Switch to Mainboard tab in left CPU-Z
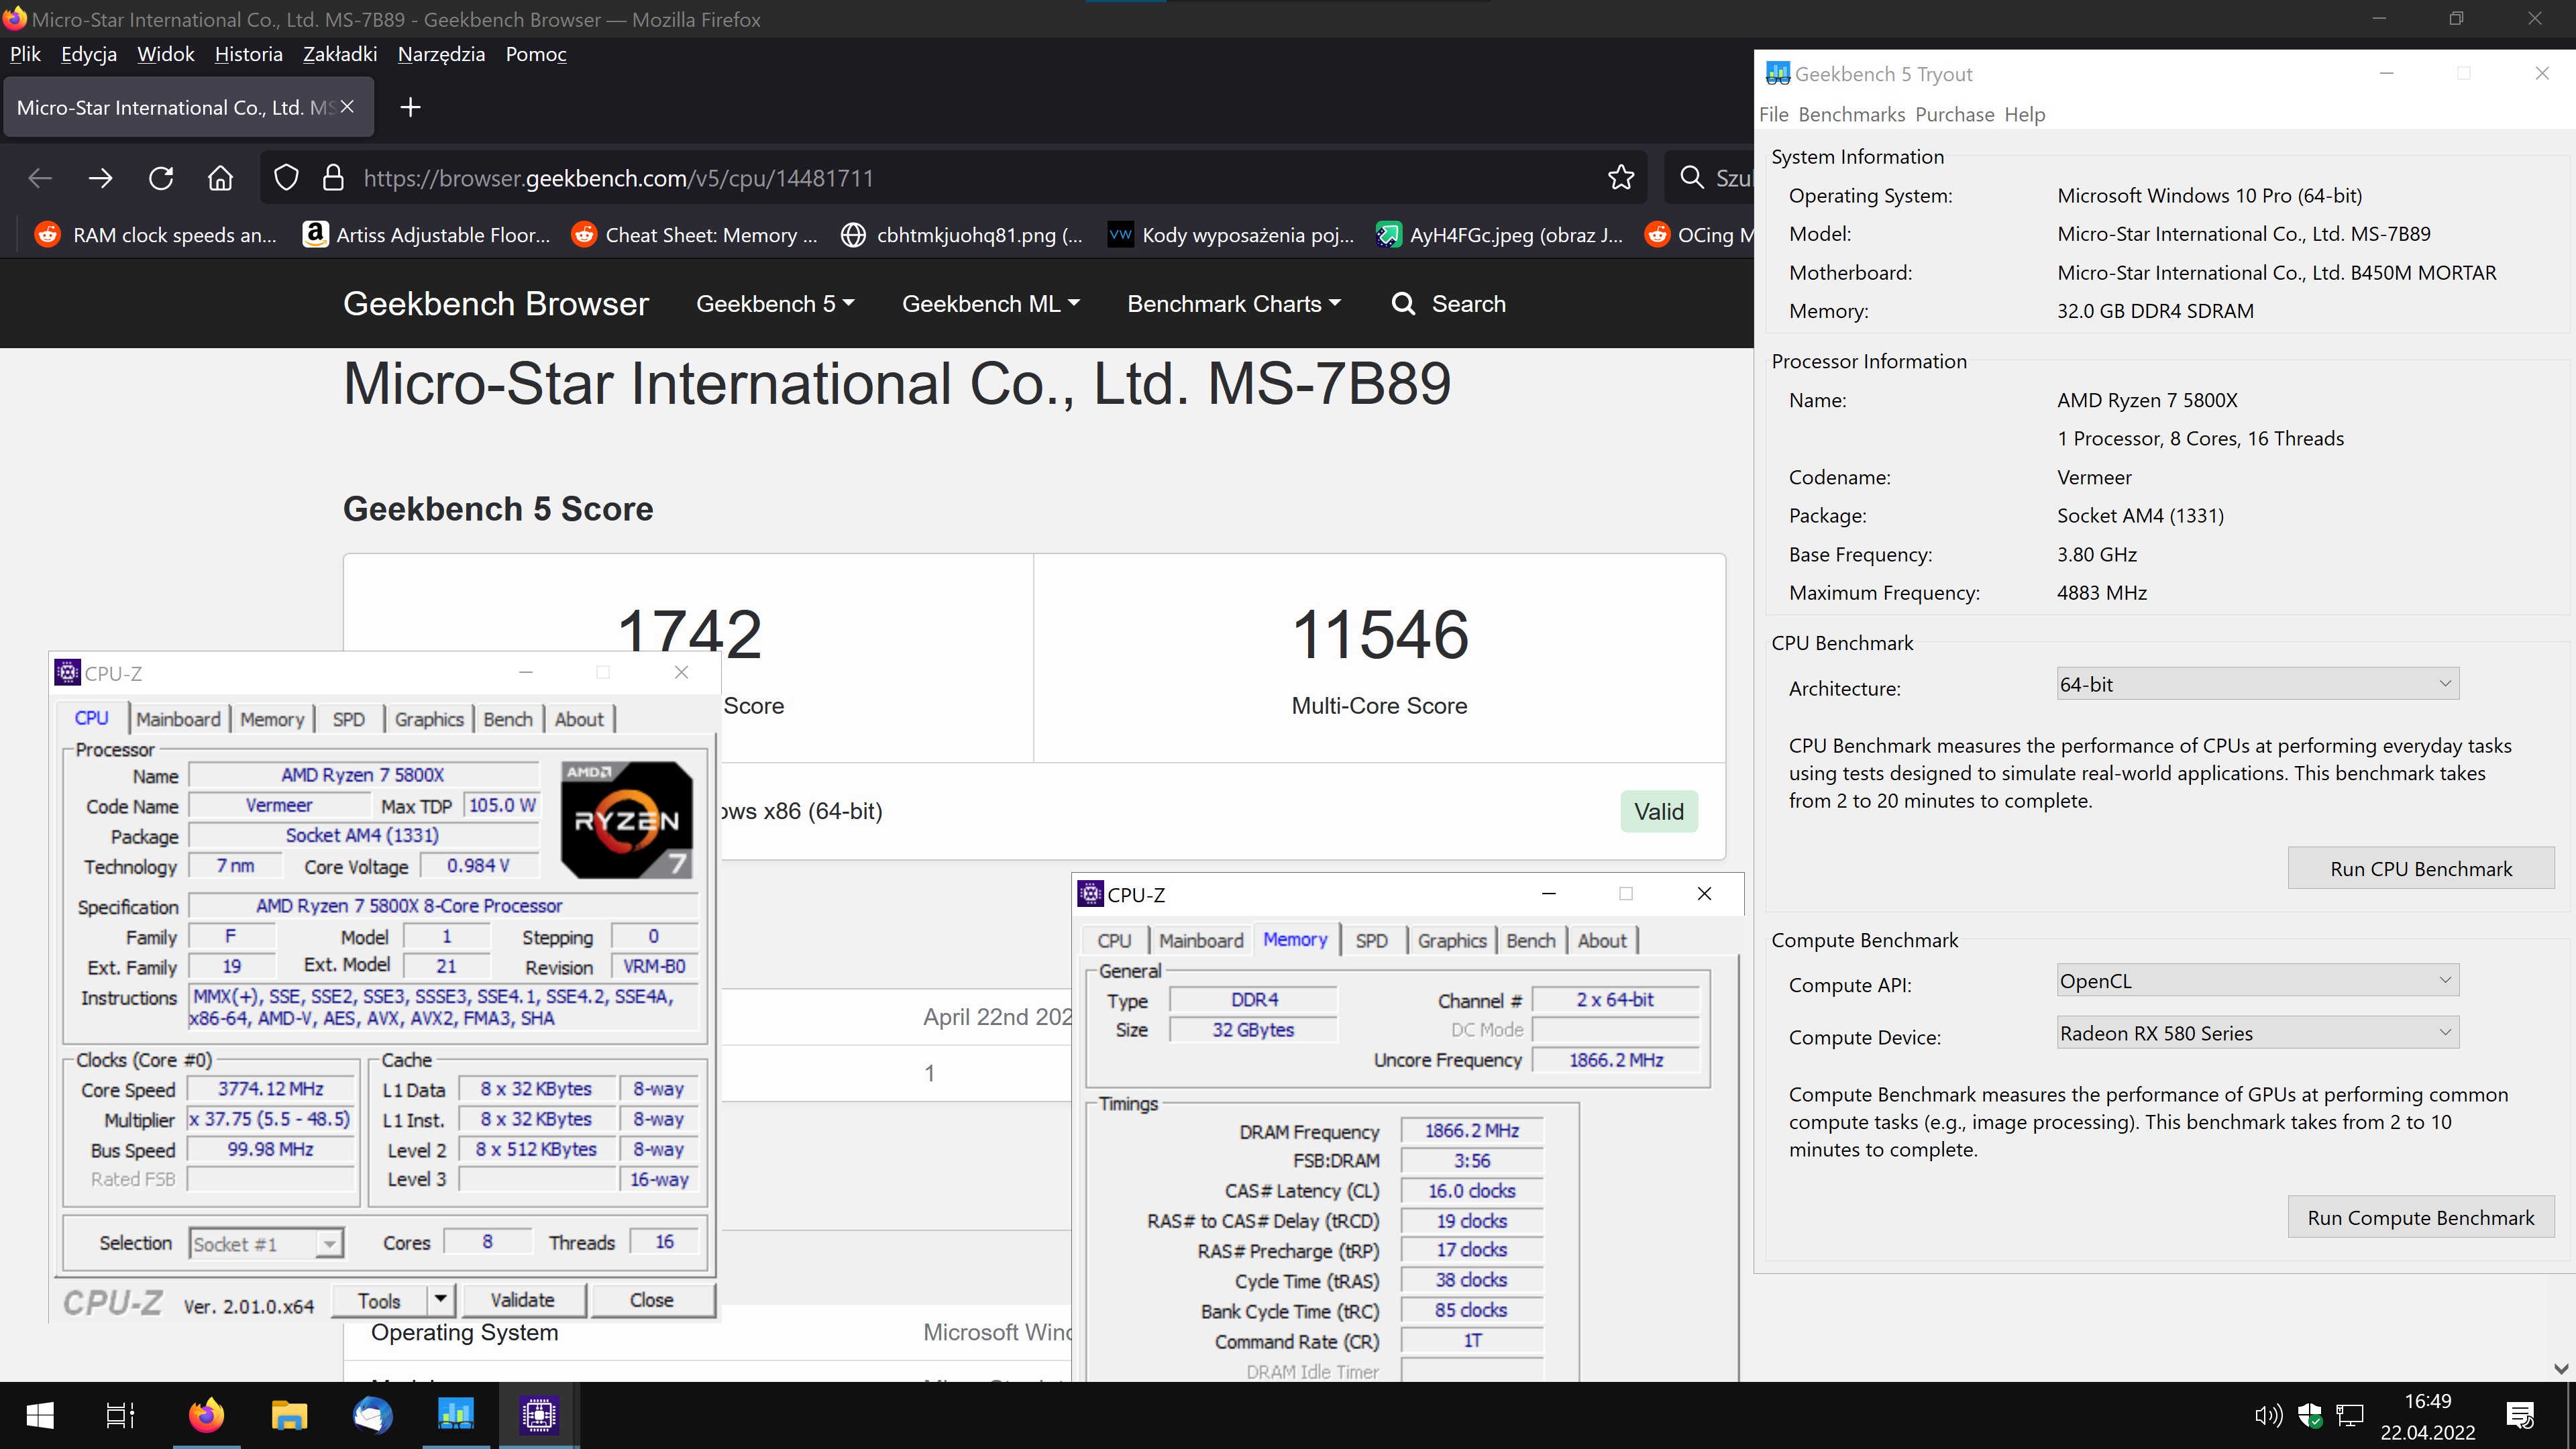Viewport: 2576px width, 1449px height. click(178, 719)
